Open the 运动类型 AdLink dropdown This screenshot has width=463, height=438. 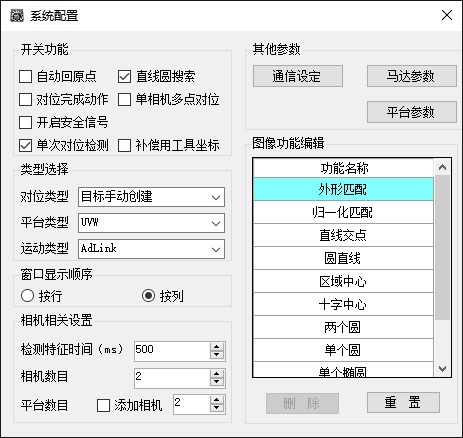pyautogui.click(x=151, y=249)
